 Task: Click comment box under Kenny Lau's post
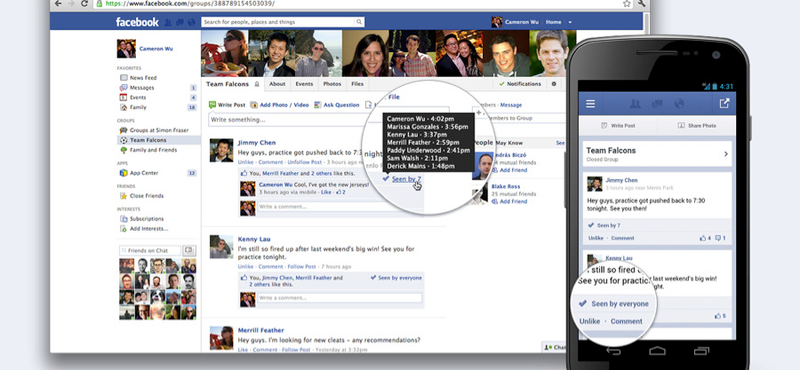pyautogui.click(x=340, y=298)
